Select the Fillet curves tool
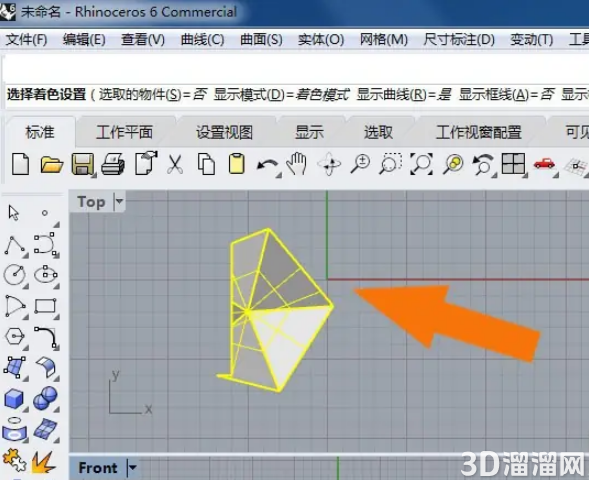The width and height of the screenshot is (589, 480). [x=45, y=337]
